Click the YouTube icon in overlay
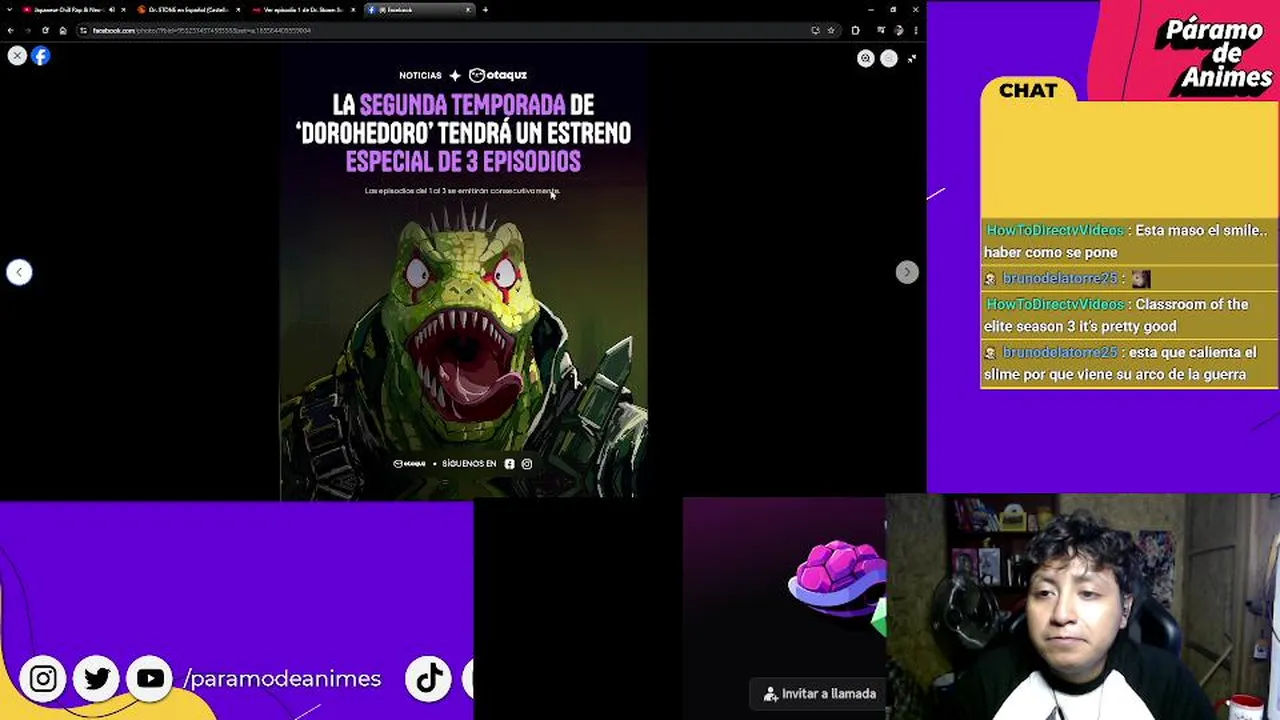The image size is (1280, 720). (x=150, y=679)
